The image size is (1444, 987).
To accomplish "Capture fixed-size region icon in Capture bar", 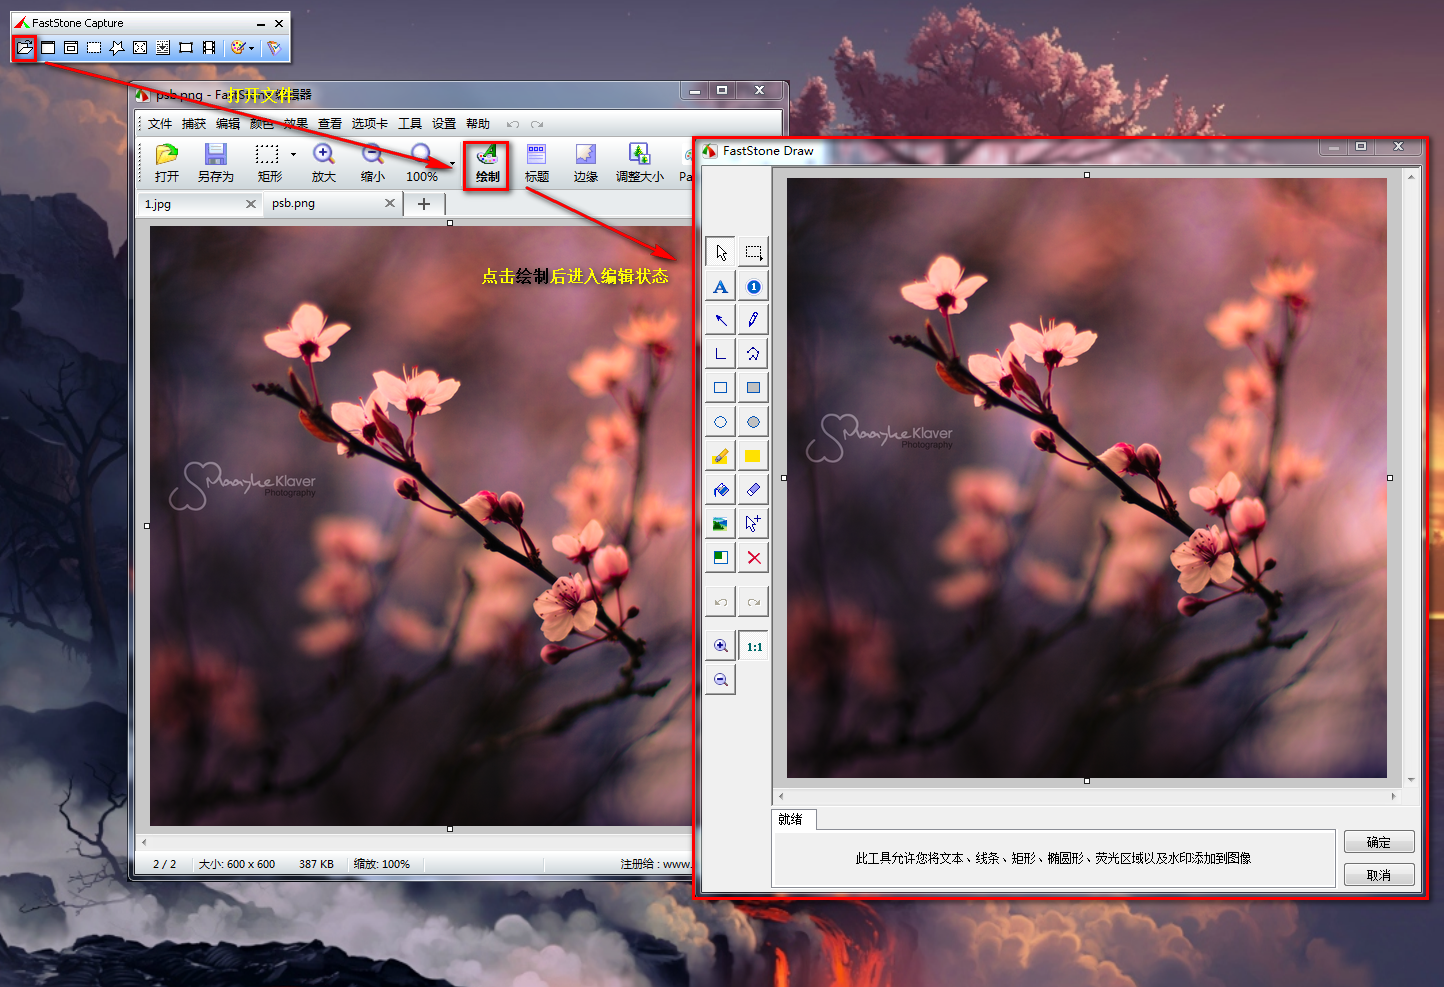I will coord(186,47).
